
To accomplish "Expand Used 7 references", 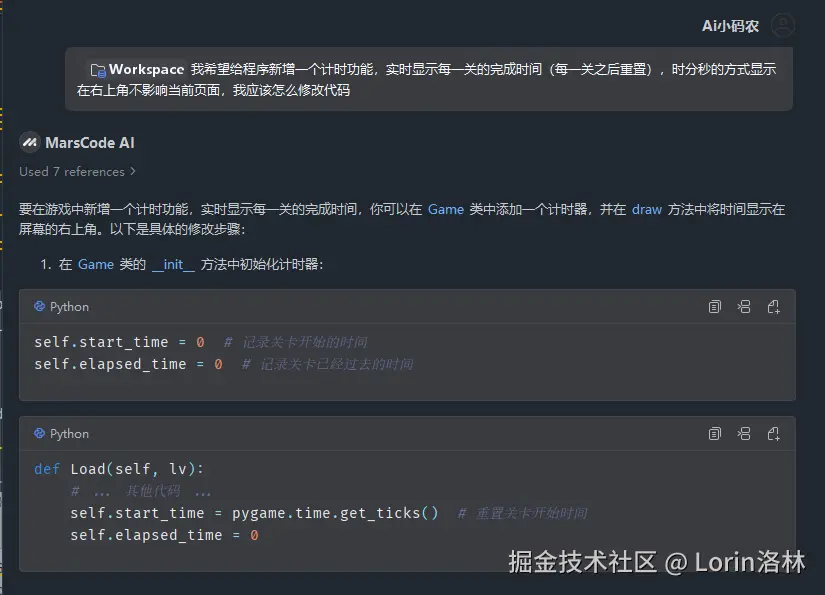I will [77, 172].
